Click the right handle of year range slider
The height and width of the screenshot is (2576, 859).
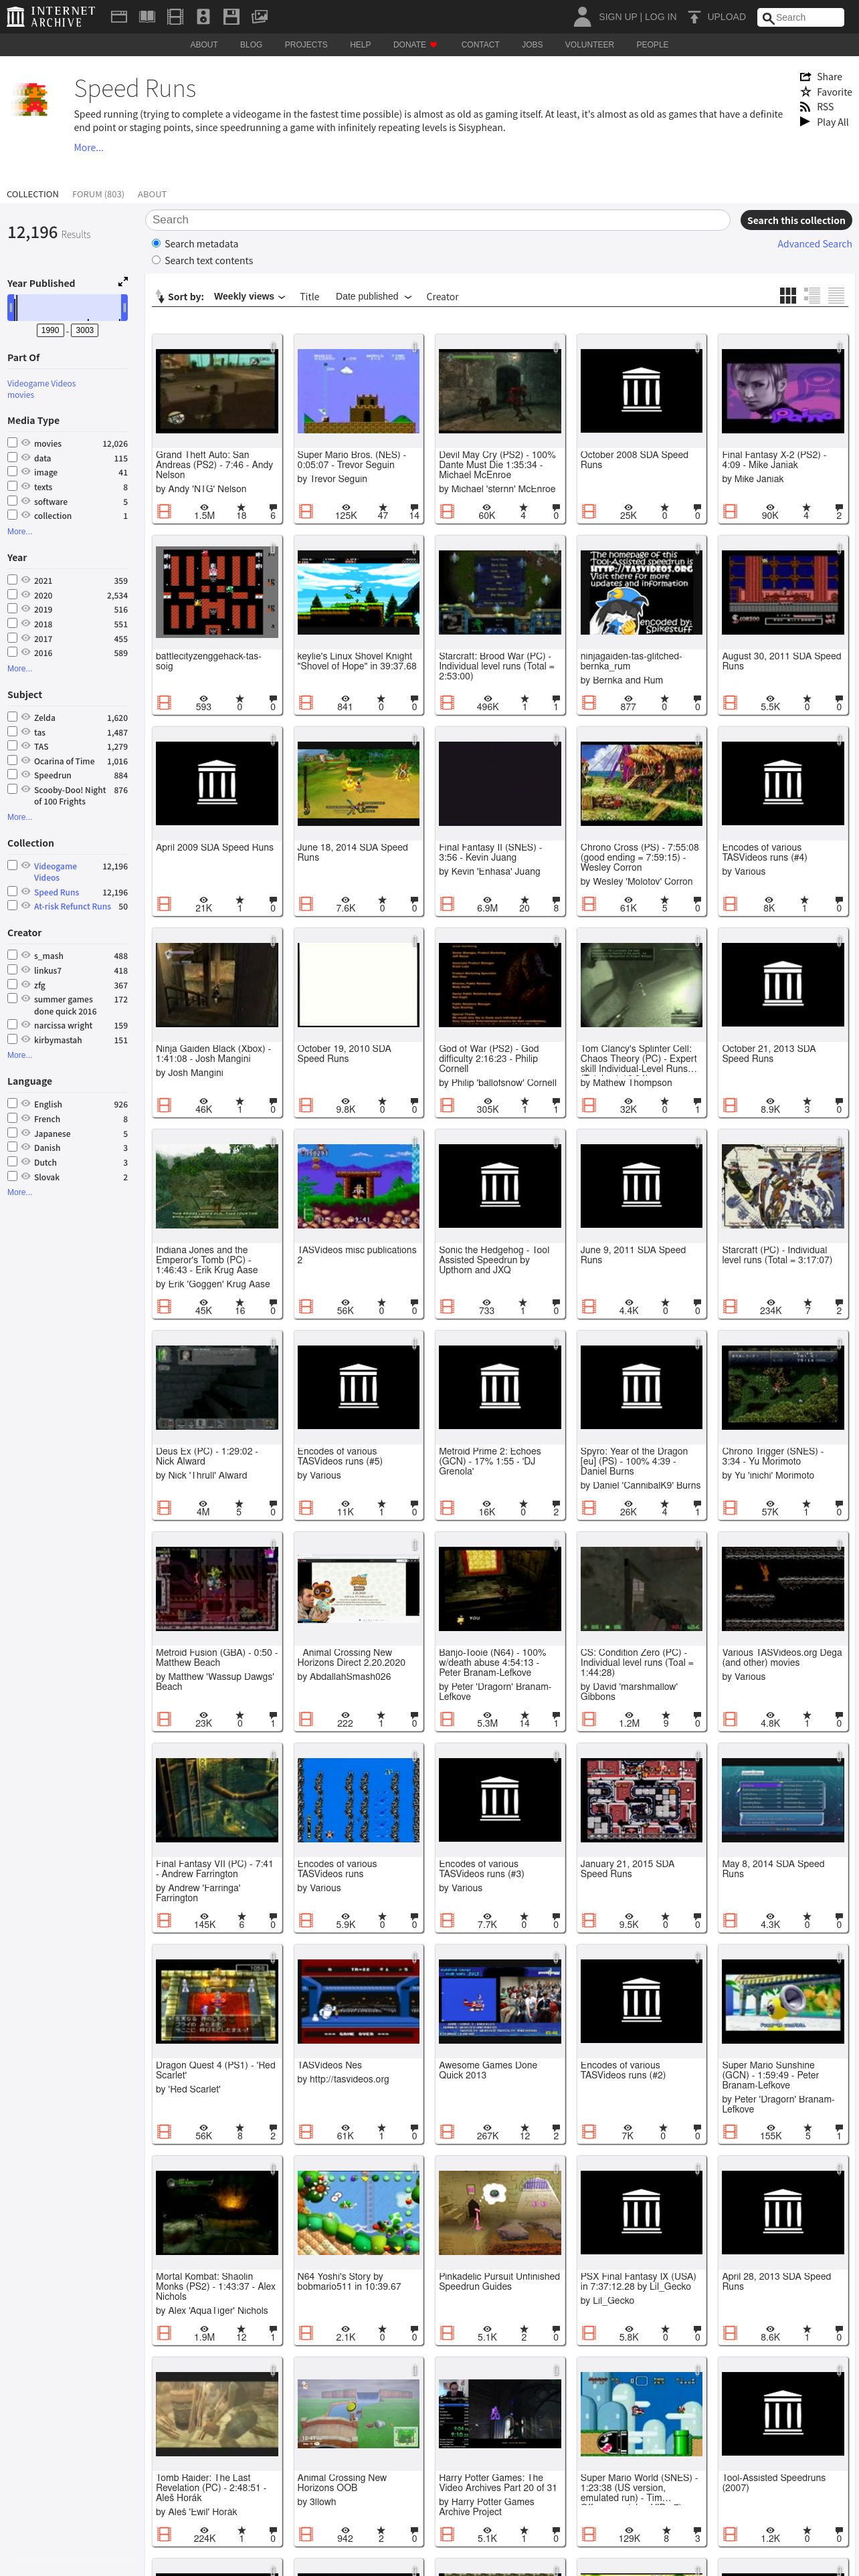(x=124, y=308)
